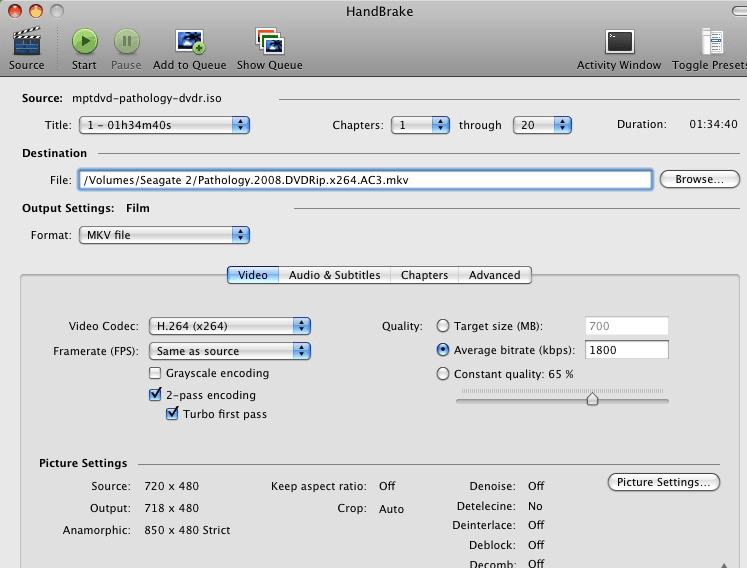Click the Source size 720 x 480
Viewport: 747px width, 568px height.
[x=172, y=486]
